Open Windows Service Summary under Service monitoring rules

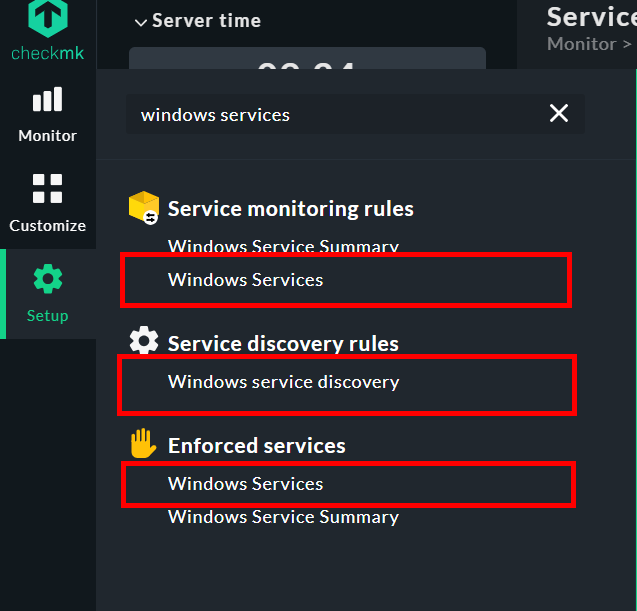(x=283, y=246)
